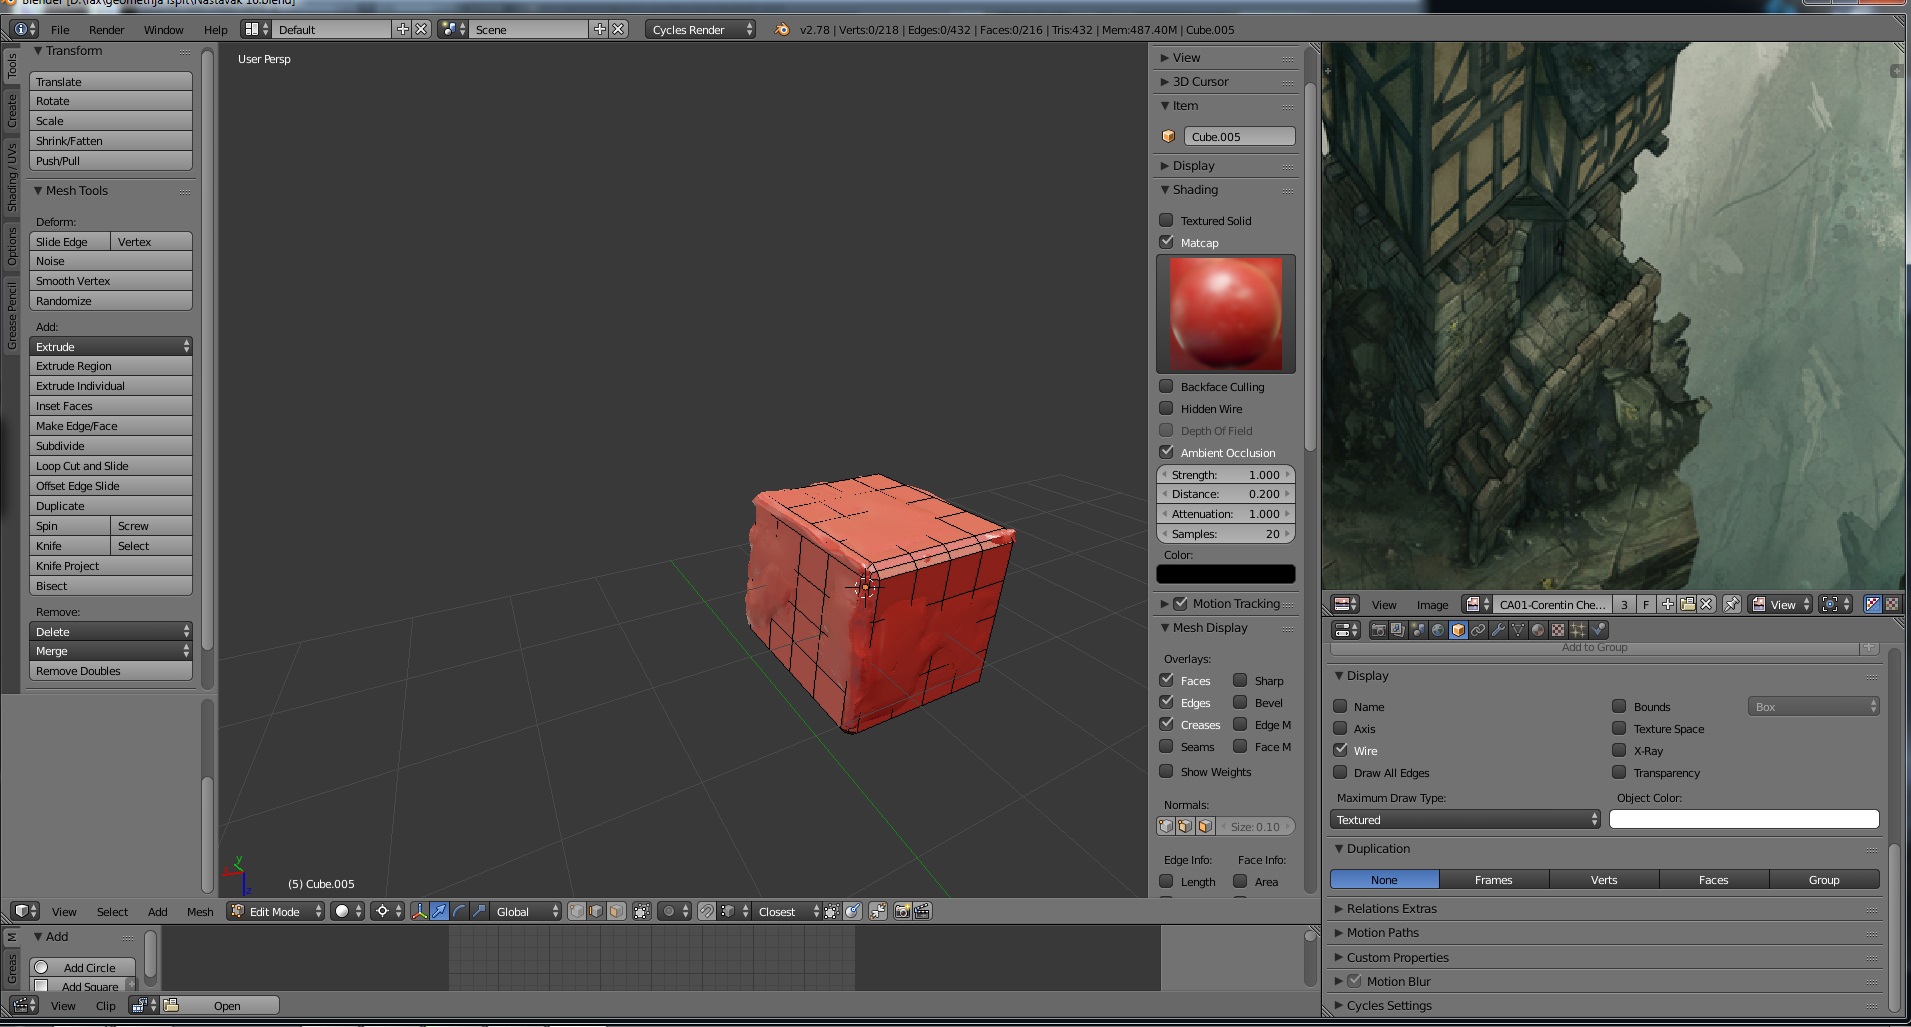This screenshot has width=1911, height=1027.
Task: Open the Physics properties tab
Action: (1598, 630)
